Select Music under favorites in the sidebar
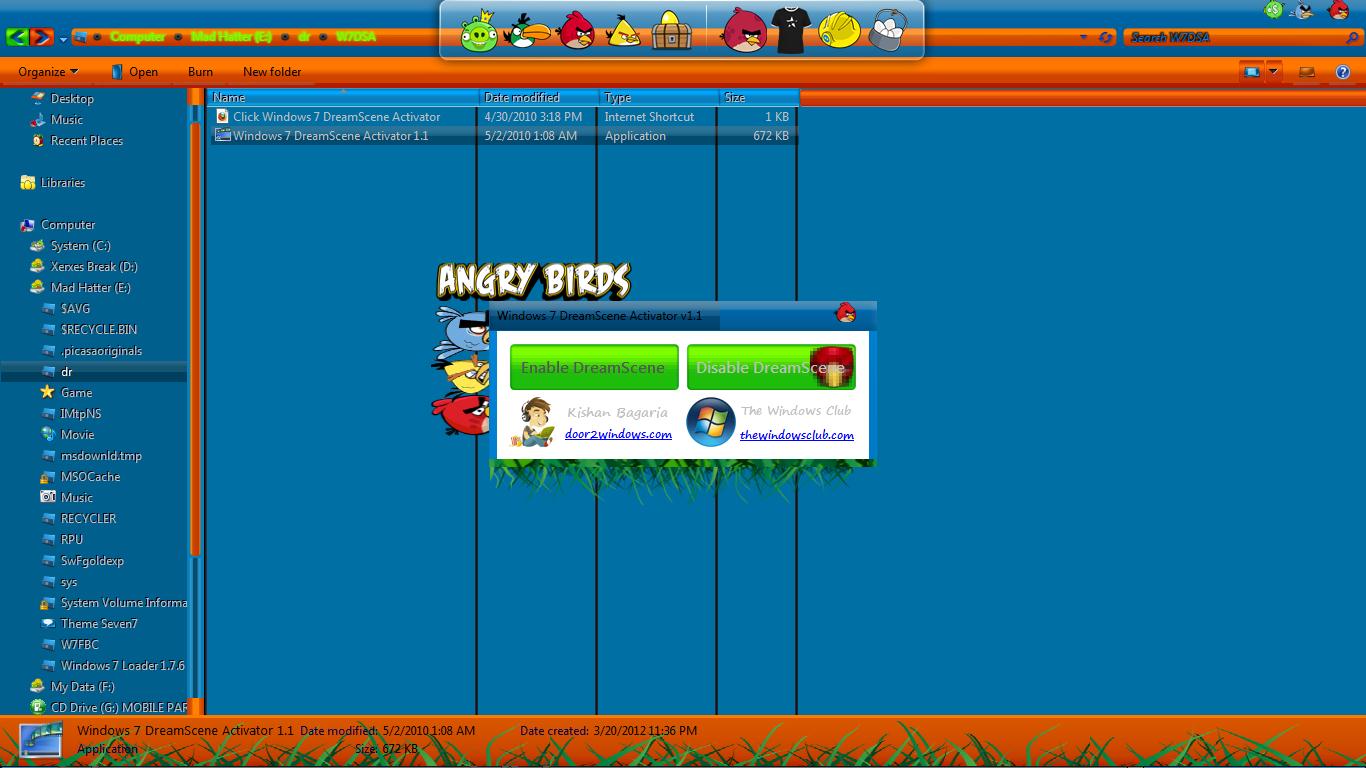Screen dimensions: 1366x768 pos(67,120)
